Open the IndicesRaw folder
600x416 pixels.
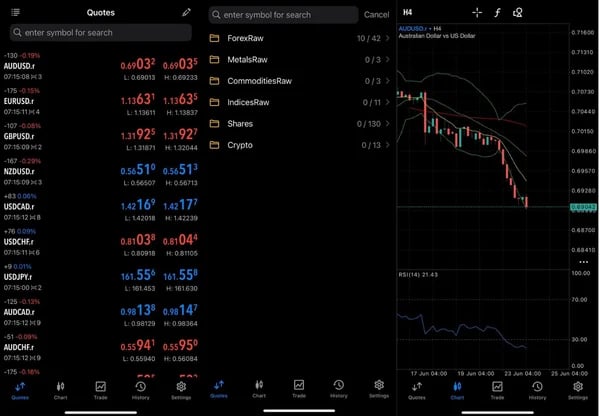[x=300, y=103]
